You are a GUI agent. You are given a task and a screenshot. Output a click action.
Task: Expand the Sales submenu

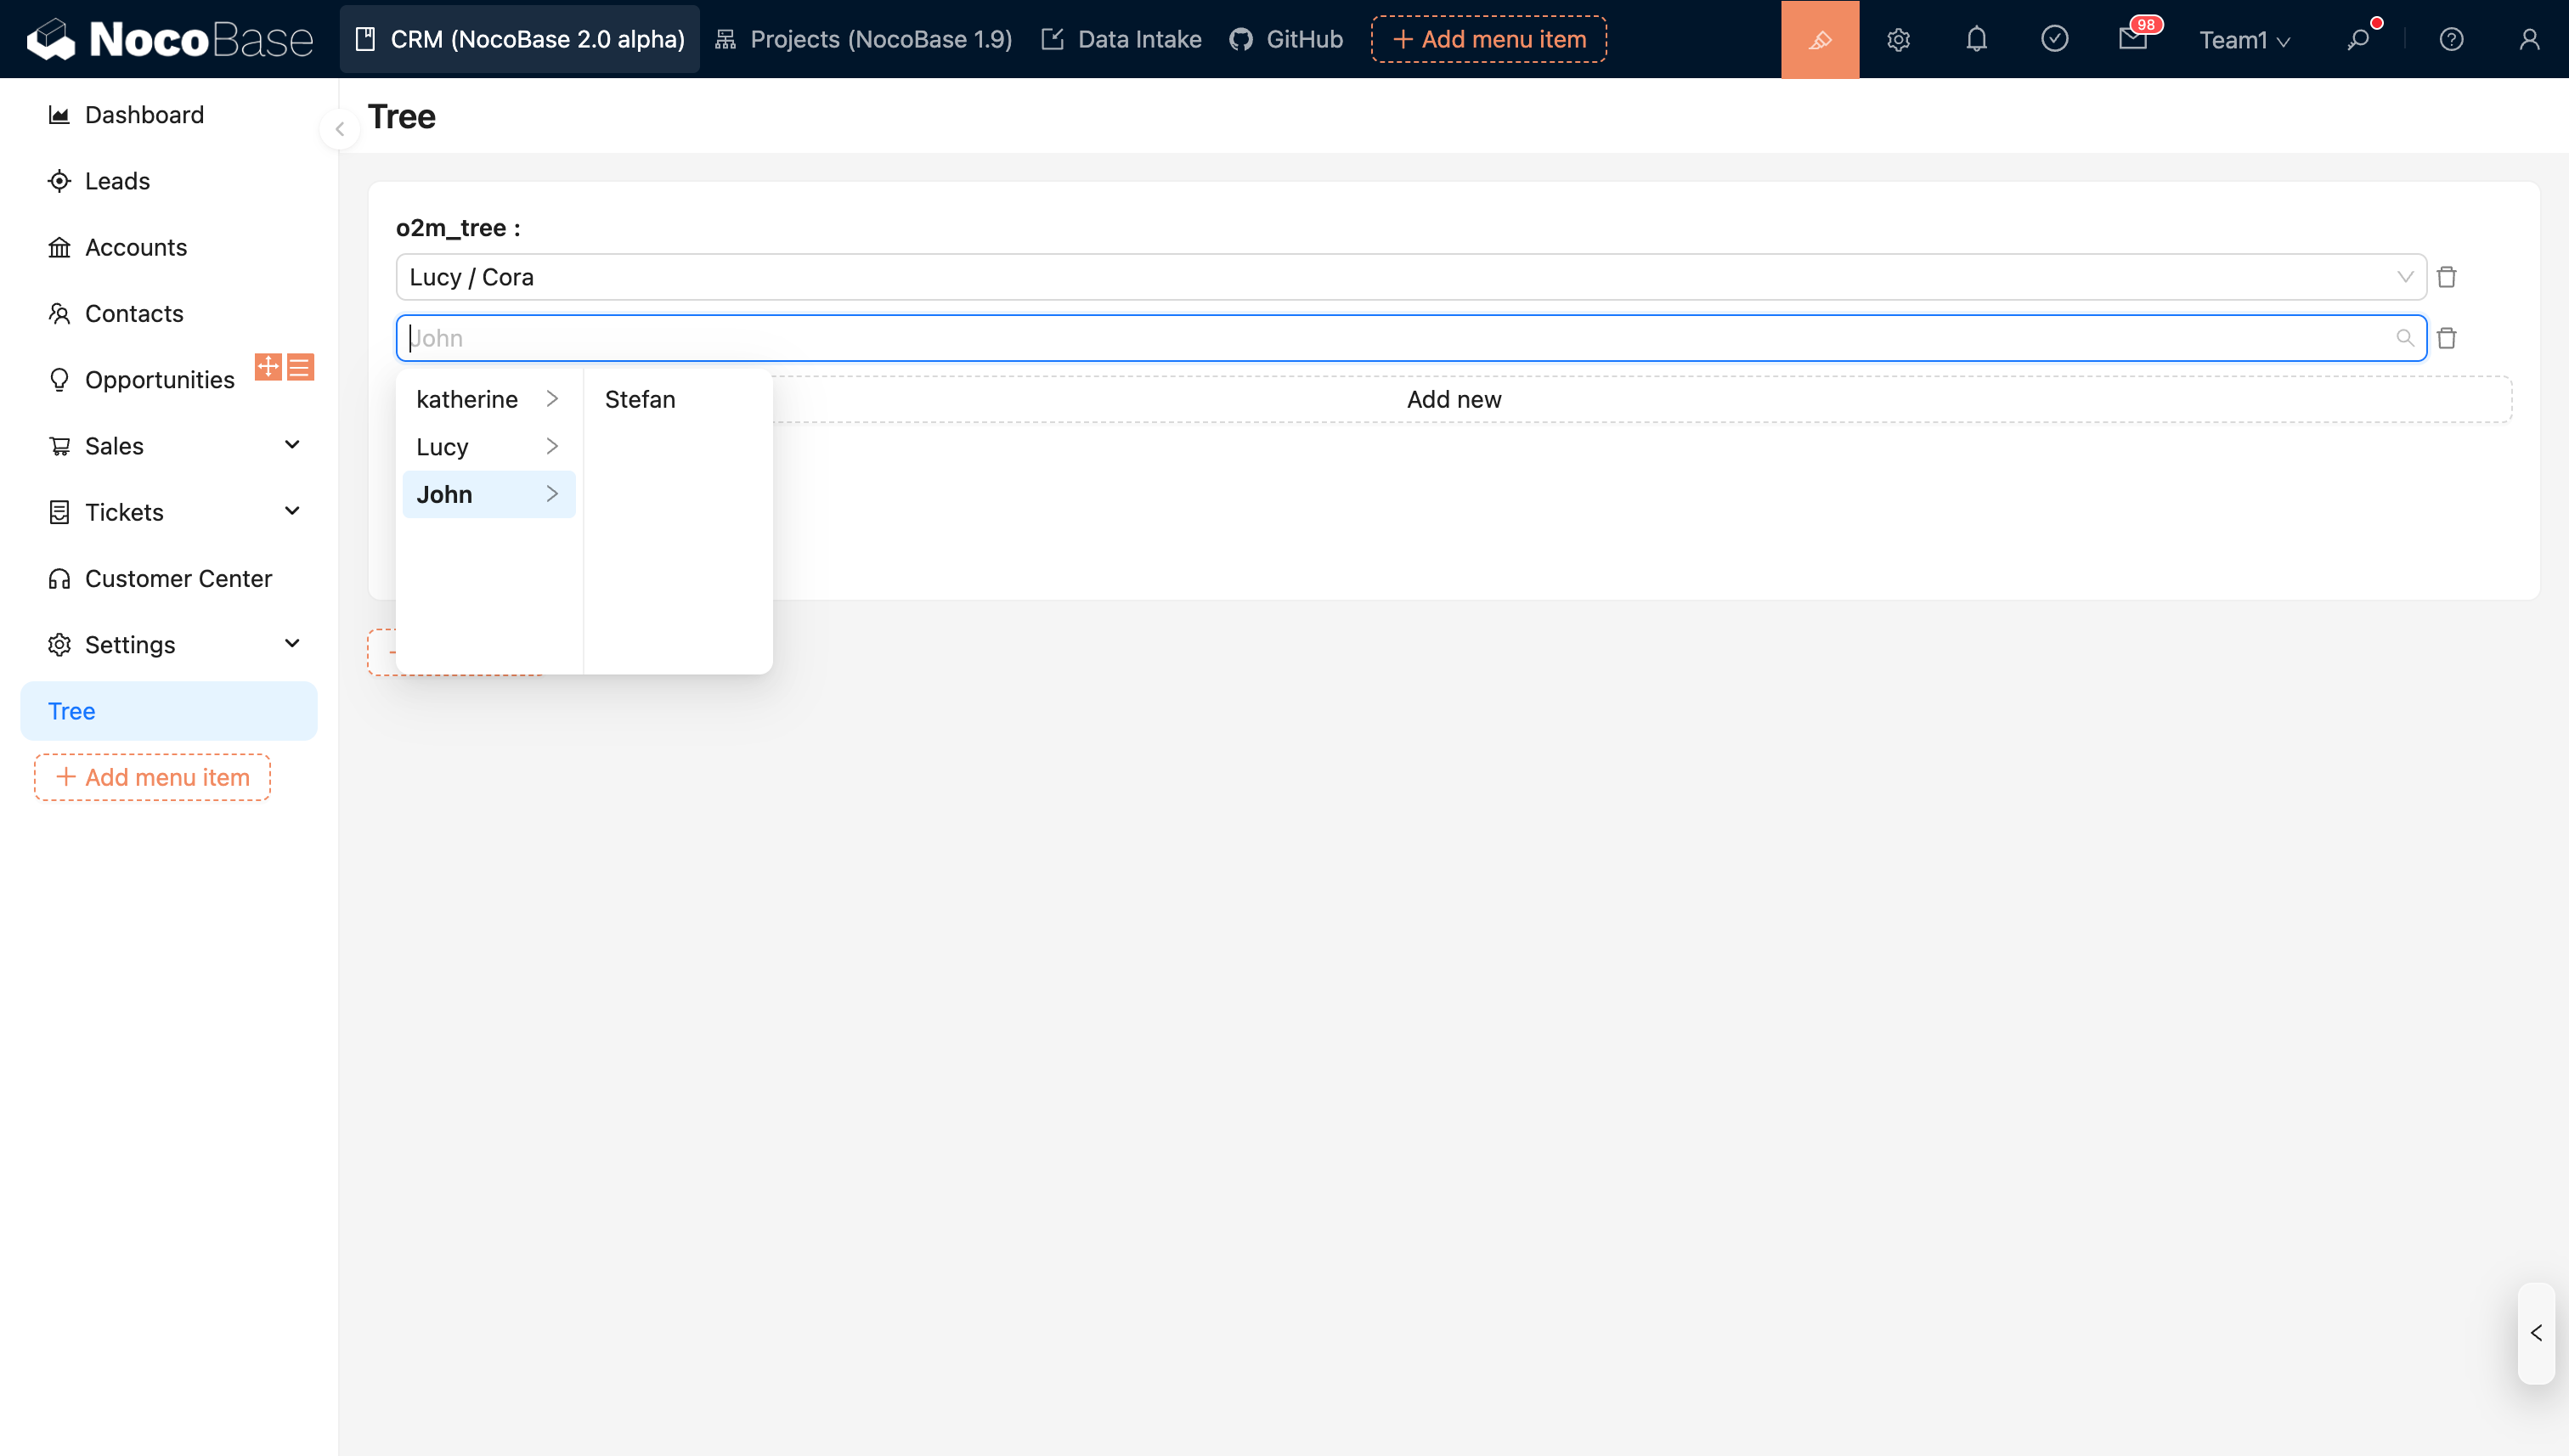[x=292, y=445]
